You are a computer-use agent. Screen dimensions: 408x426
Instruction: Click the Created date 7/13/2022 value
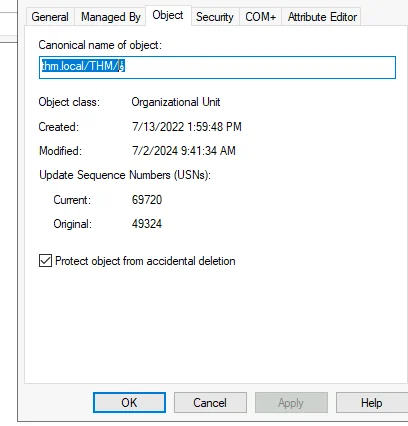(187, 127)
